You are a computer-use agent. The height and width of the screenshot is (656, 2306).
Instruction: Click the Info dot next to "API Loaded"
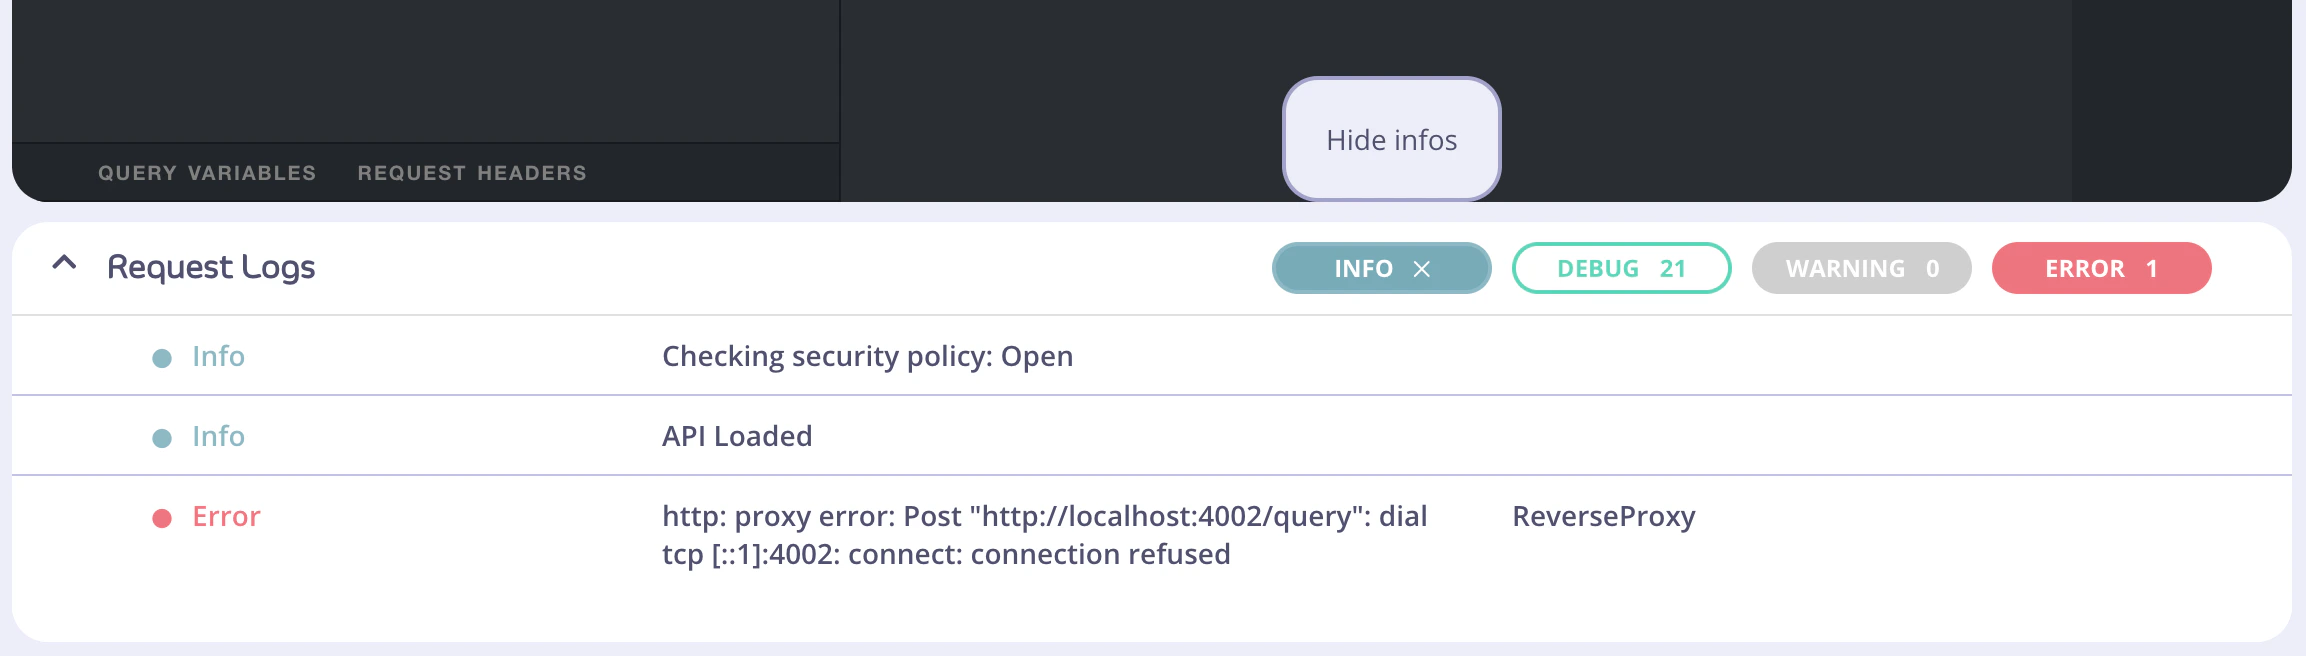click(161, 436)
